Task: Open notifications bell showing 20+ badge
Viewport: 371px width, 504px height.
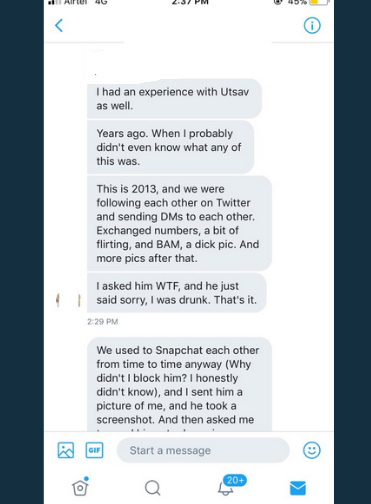Action: tap(226, 489)
